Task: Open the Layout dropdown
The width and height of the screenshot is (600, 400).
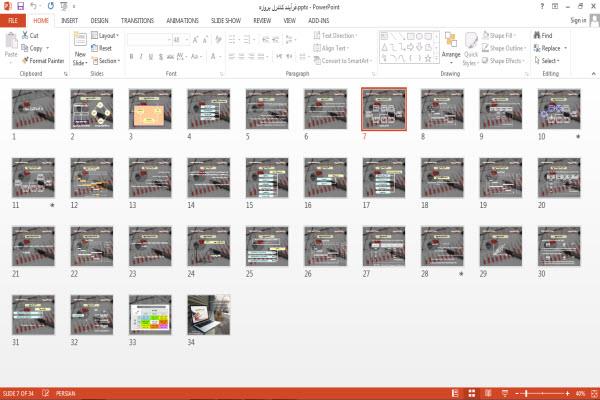Action: click(x=105, y=35)
